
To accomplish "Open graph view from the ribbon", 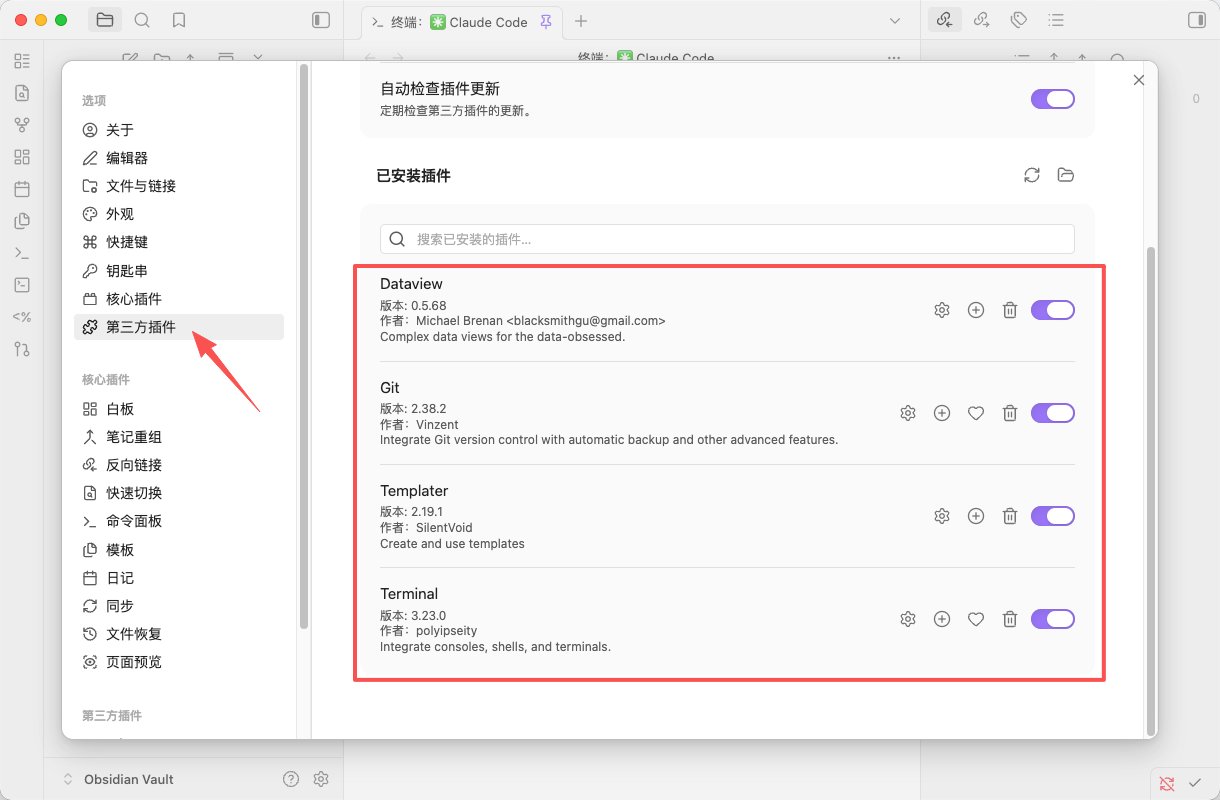I will 22,125.
